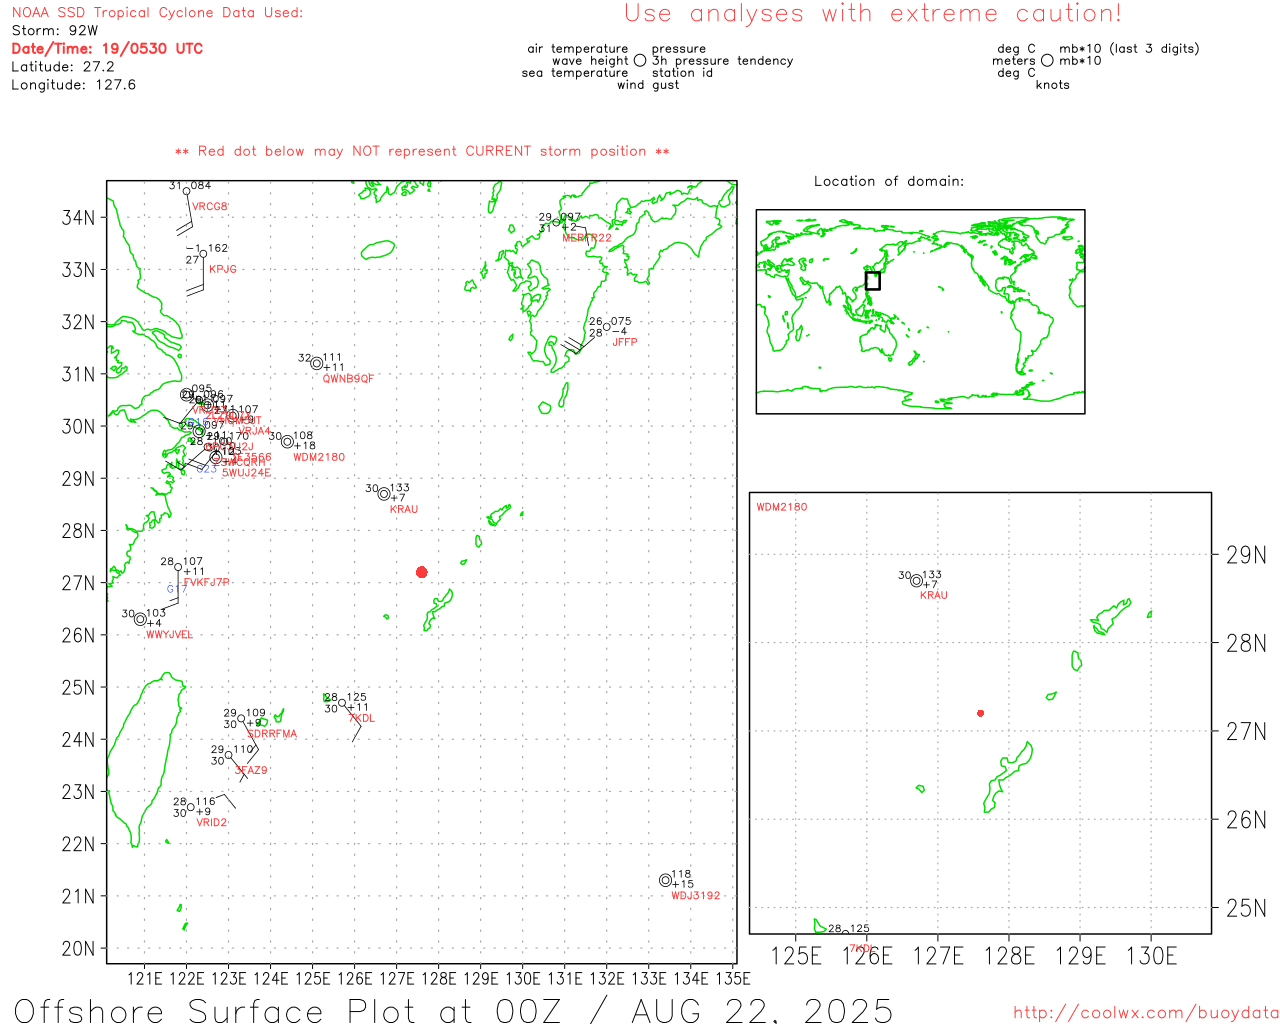
Task: Click 7KDL station label on main map
Action: [362, 719]
